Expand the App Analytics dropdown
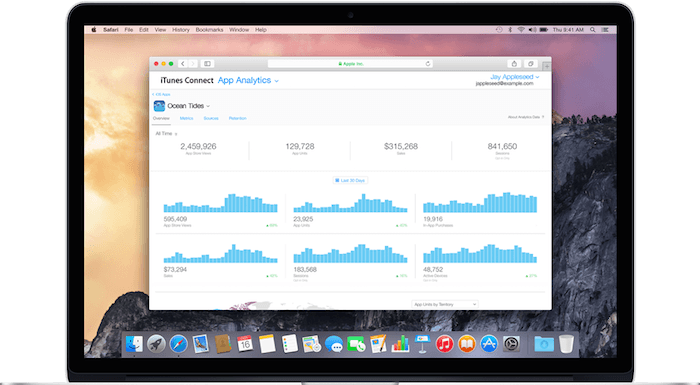This screenshot has width=700, height=385. click(248, 80)
